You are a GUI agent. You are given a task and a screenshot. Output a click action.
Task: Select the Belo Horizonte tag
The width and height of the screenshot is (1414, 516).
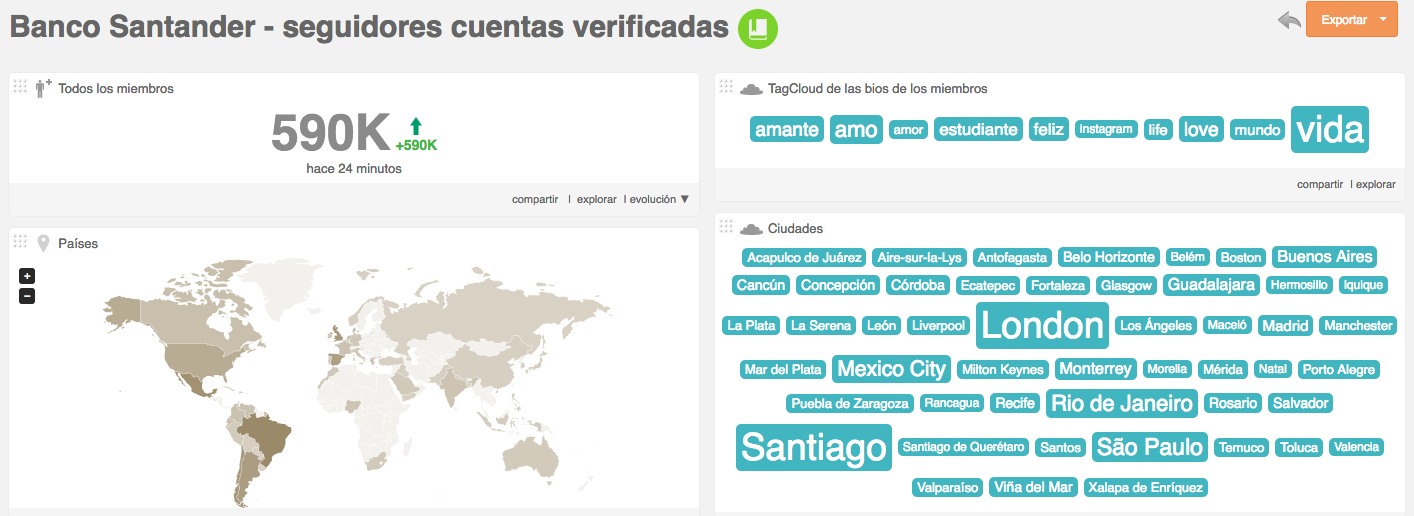[x=1108, y=257]
